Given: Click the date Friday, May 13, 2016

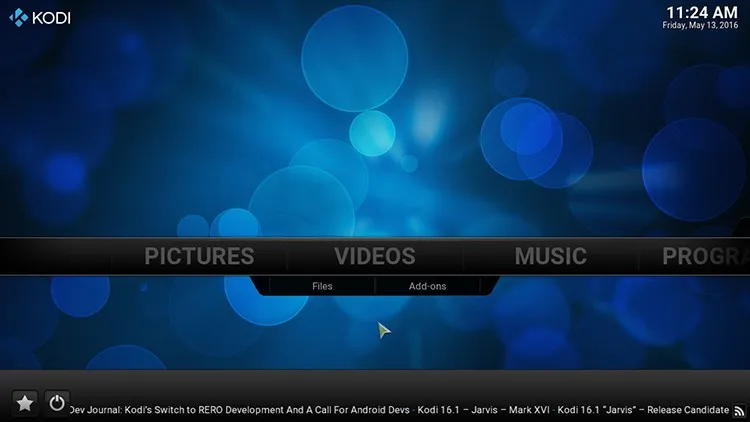Looking at the screenshot, I should point(700,25).
